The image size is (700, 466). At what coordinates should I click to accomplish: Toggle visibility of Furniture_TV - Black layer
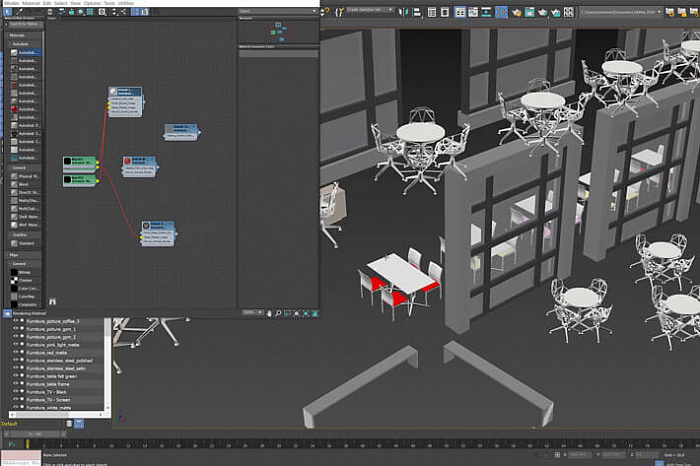tap(15, 392)
